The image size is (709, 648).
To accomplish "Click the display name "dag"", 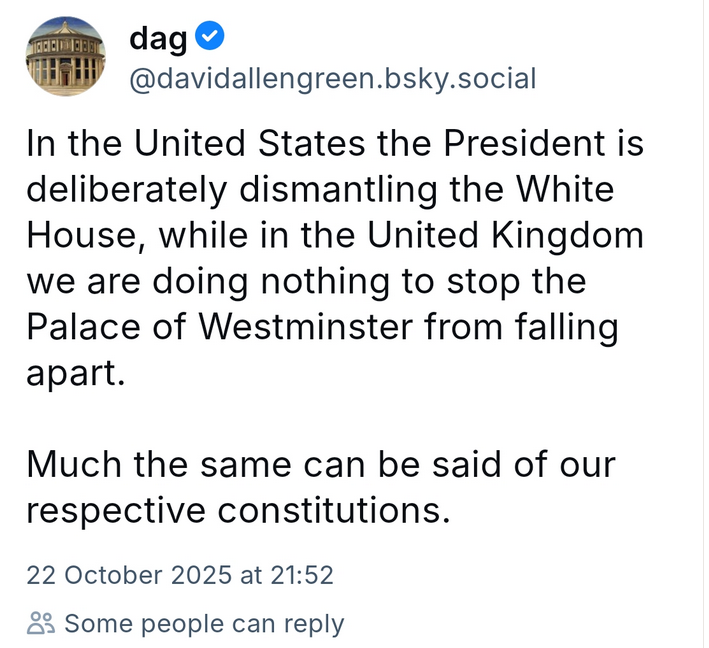I will (x=157, y=38).
